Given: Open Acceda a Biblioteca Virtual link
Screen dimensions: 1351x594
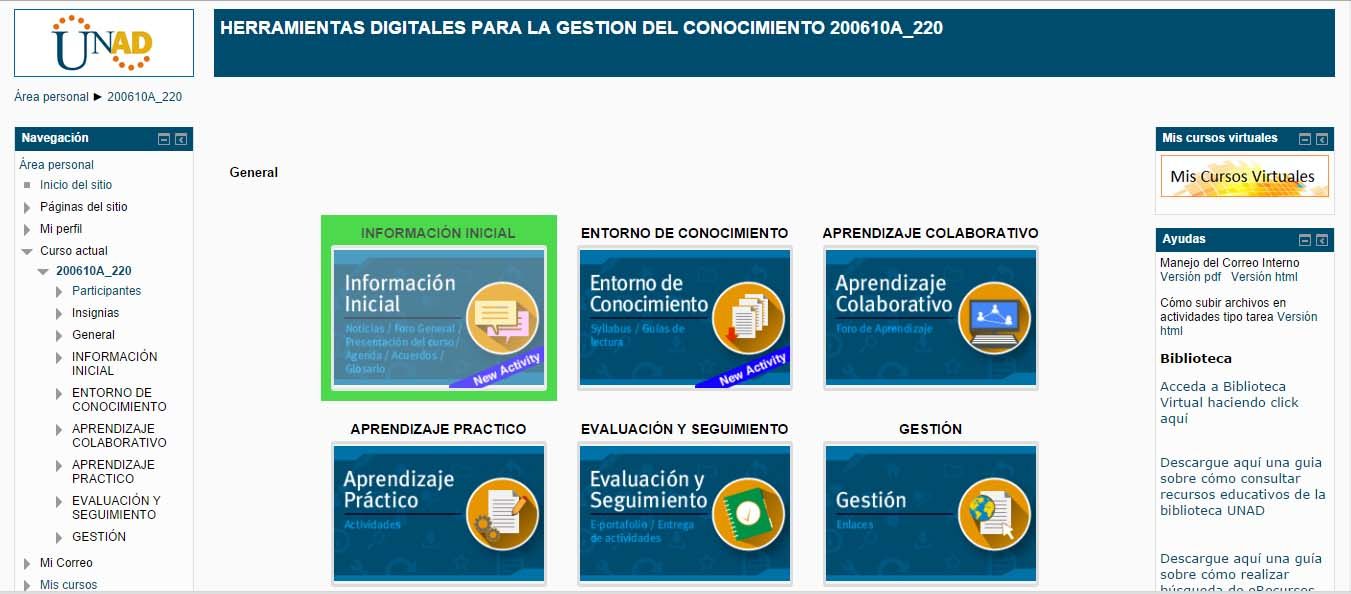Looking at the screenshot, I should coord(1229,403).
